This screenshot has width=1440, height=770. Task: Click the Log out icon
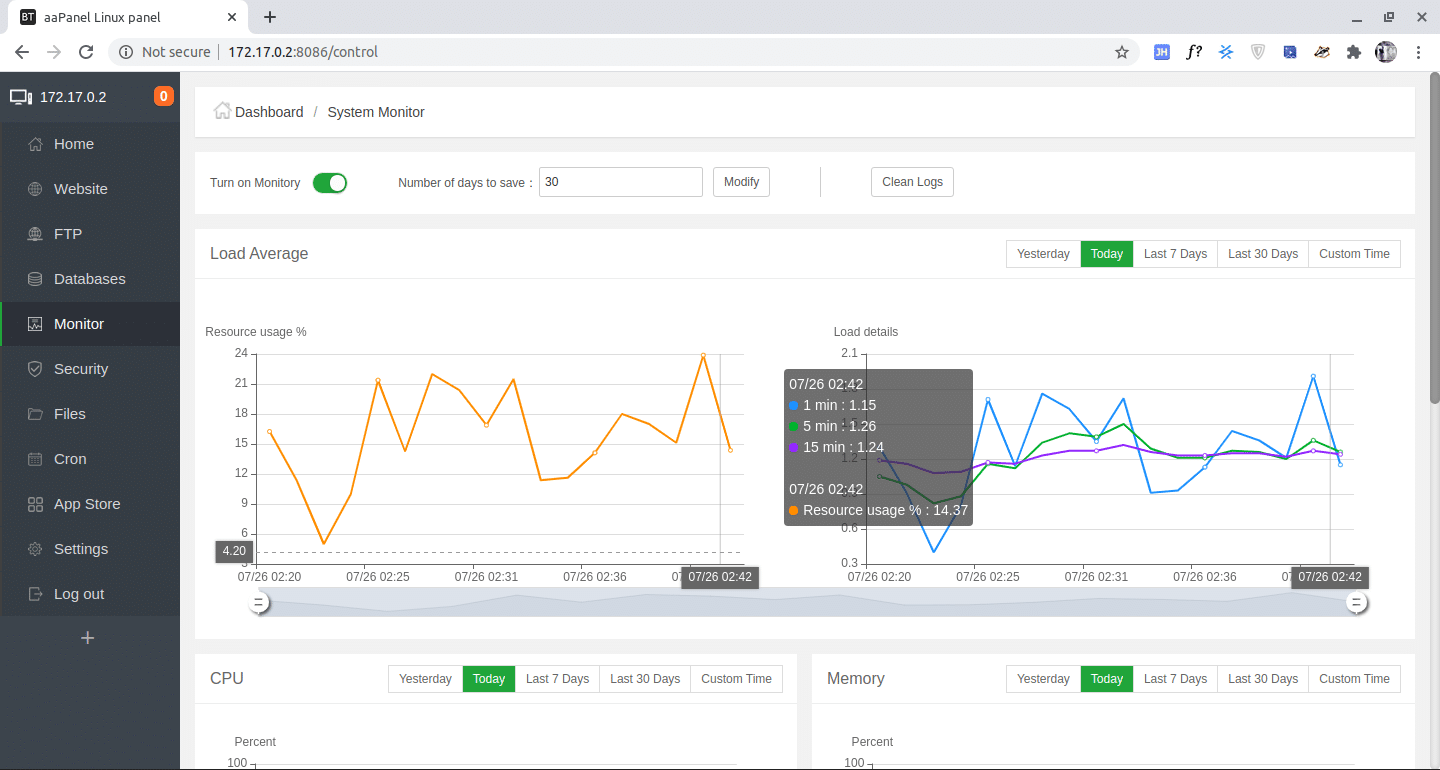tap(35, 594)
